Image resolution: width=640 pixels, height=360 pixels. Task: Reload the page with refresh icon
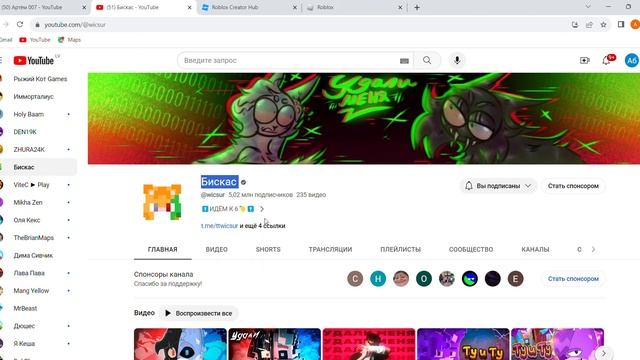[20, 24]
